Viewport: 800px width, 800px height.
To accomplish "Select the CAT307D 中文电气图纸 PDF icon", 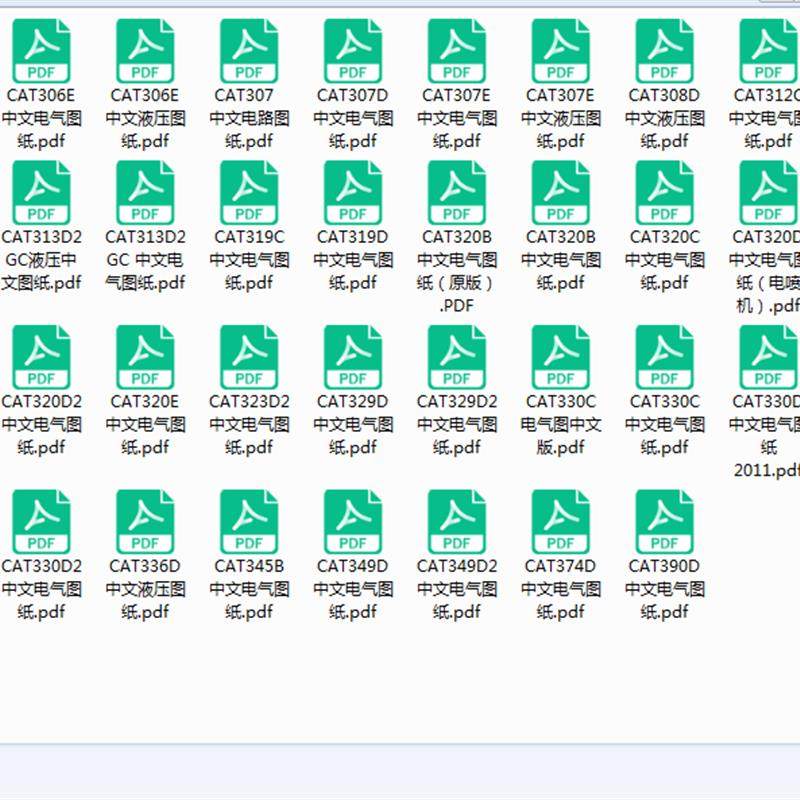I will click(353, 51).
